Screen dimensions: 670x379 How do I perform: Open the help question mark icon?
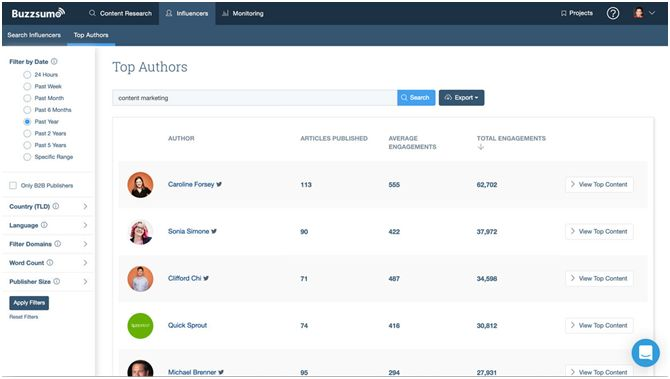point(613,14)
